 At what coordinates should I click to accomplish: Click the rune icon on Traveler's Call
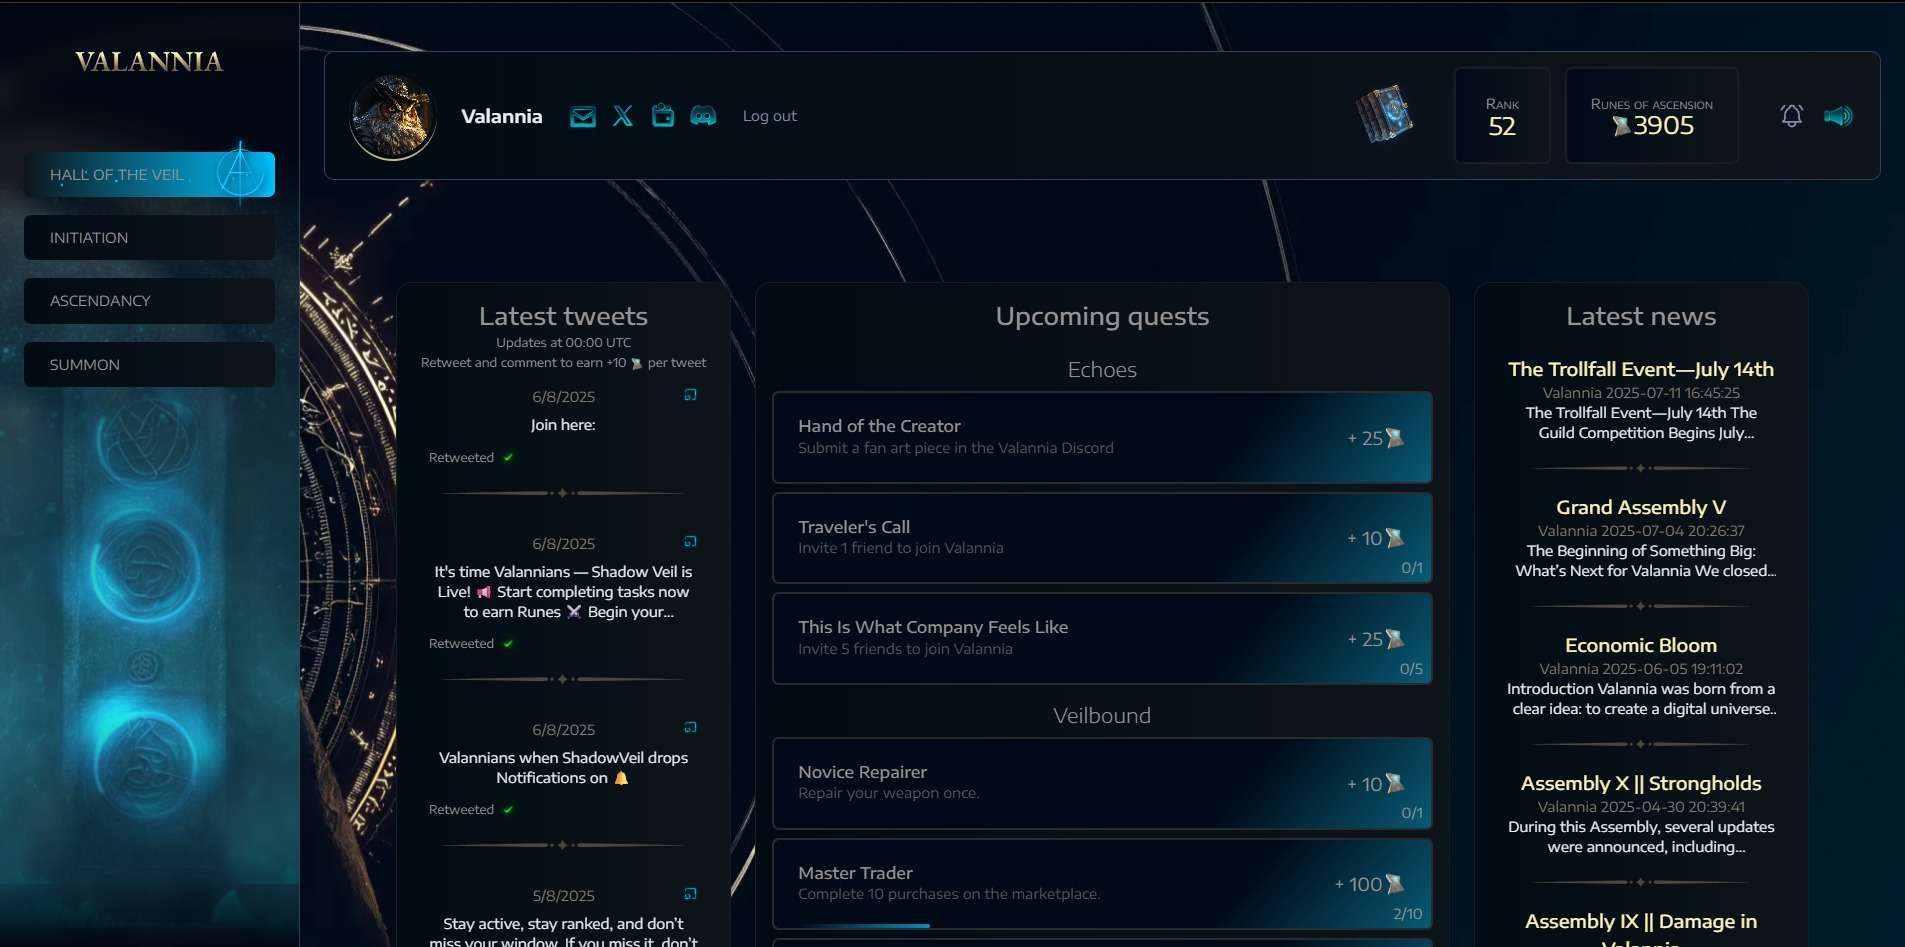1395,538
